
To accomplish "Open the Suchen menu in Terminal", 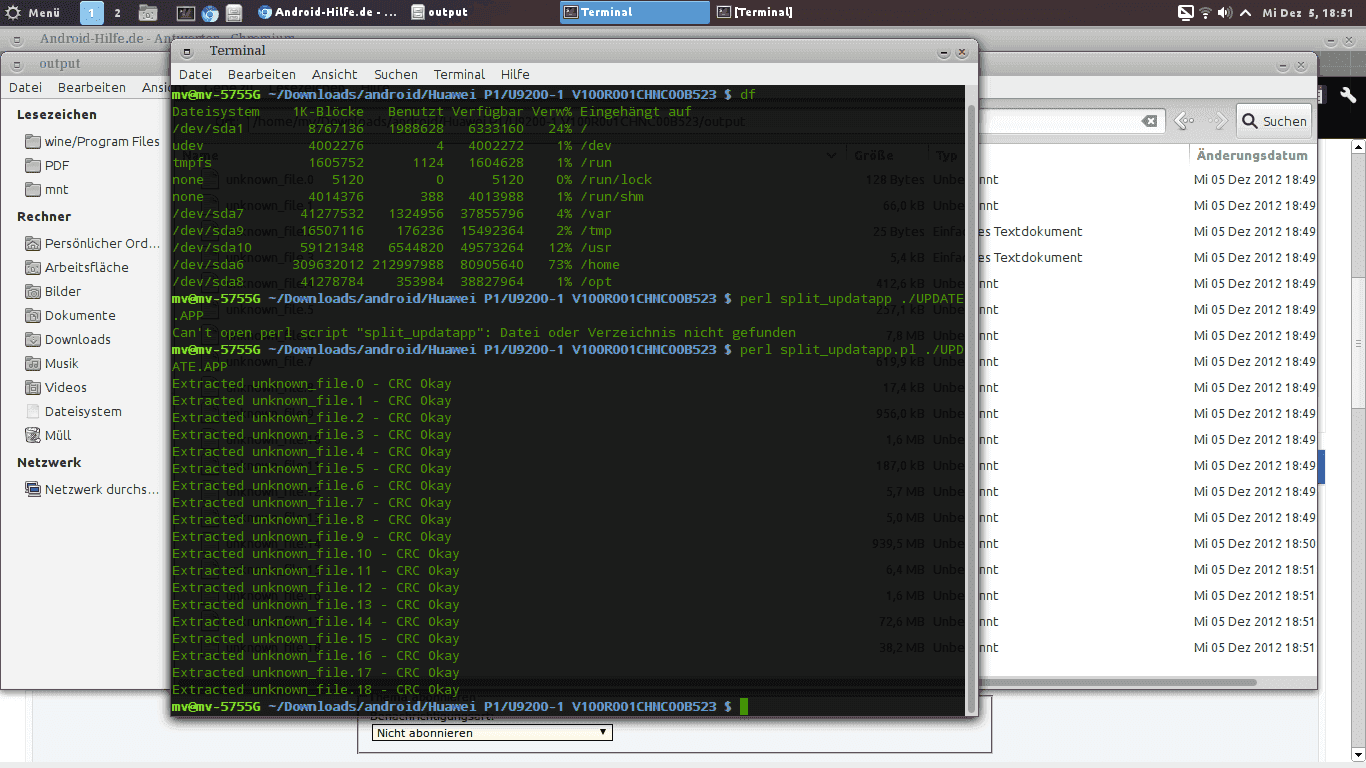I will point(396,74).
